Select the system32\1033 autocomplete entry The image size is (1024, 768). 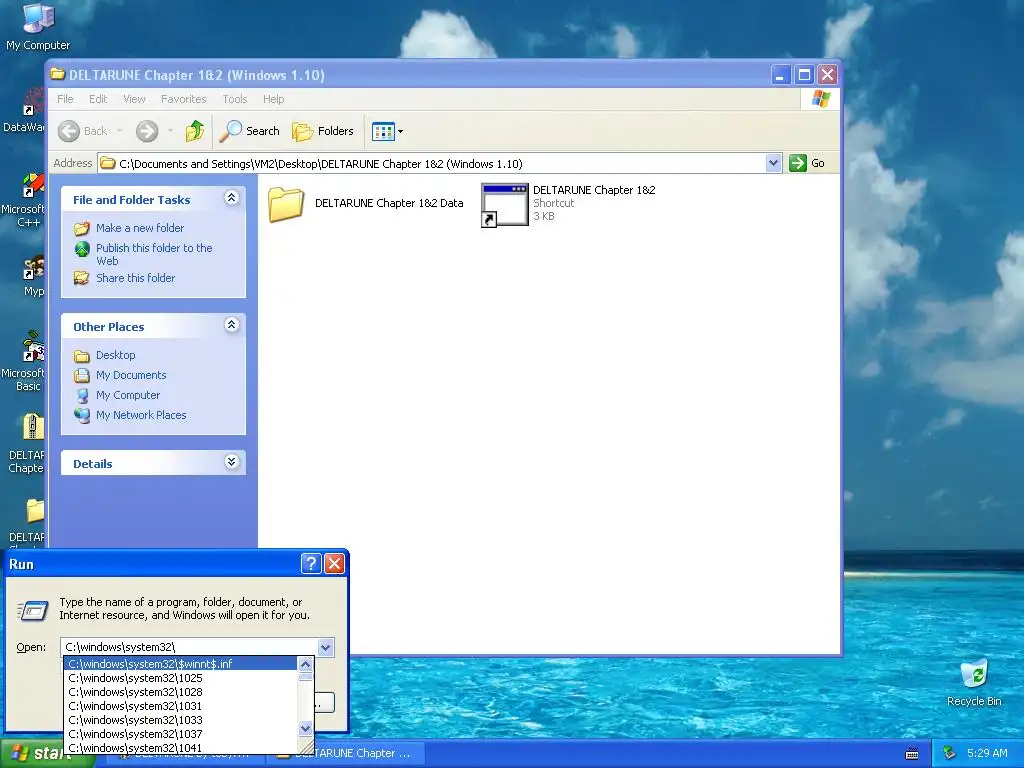(x=182, y=720)
